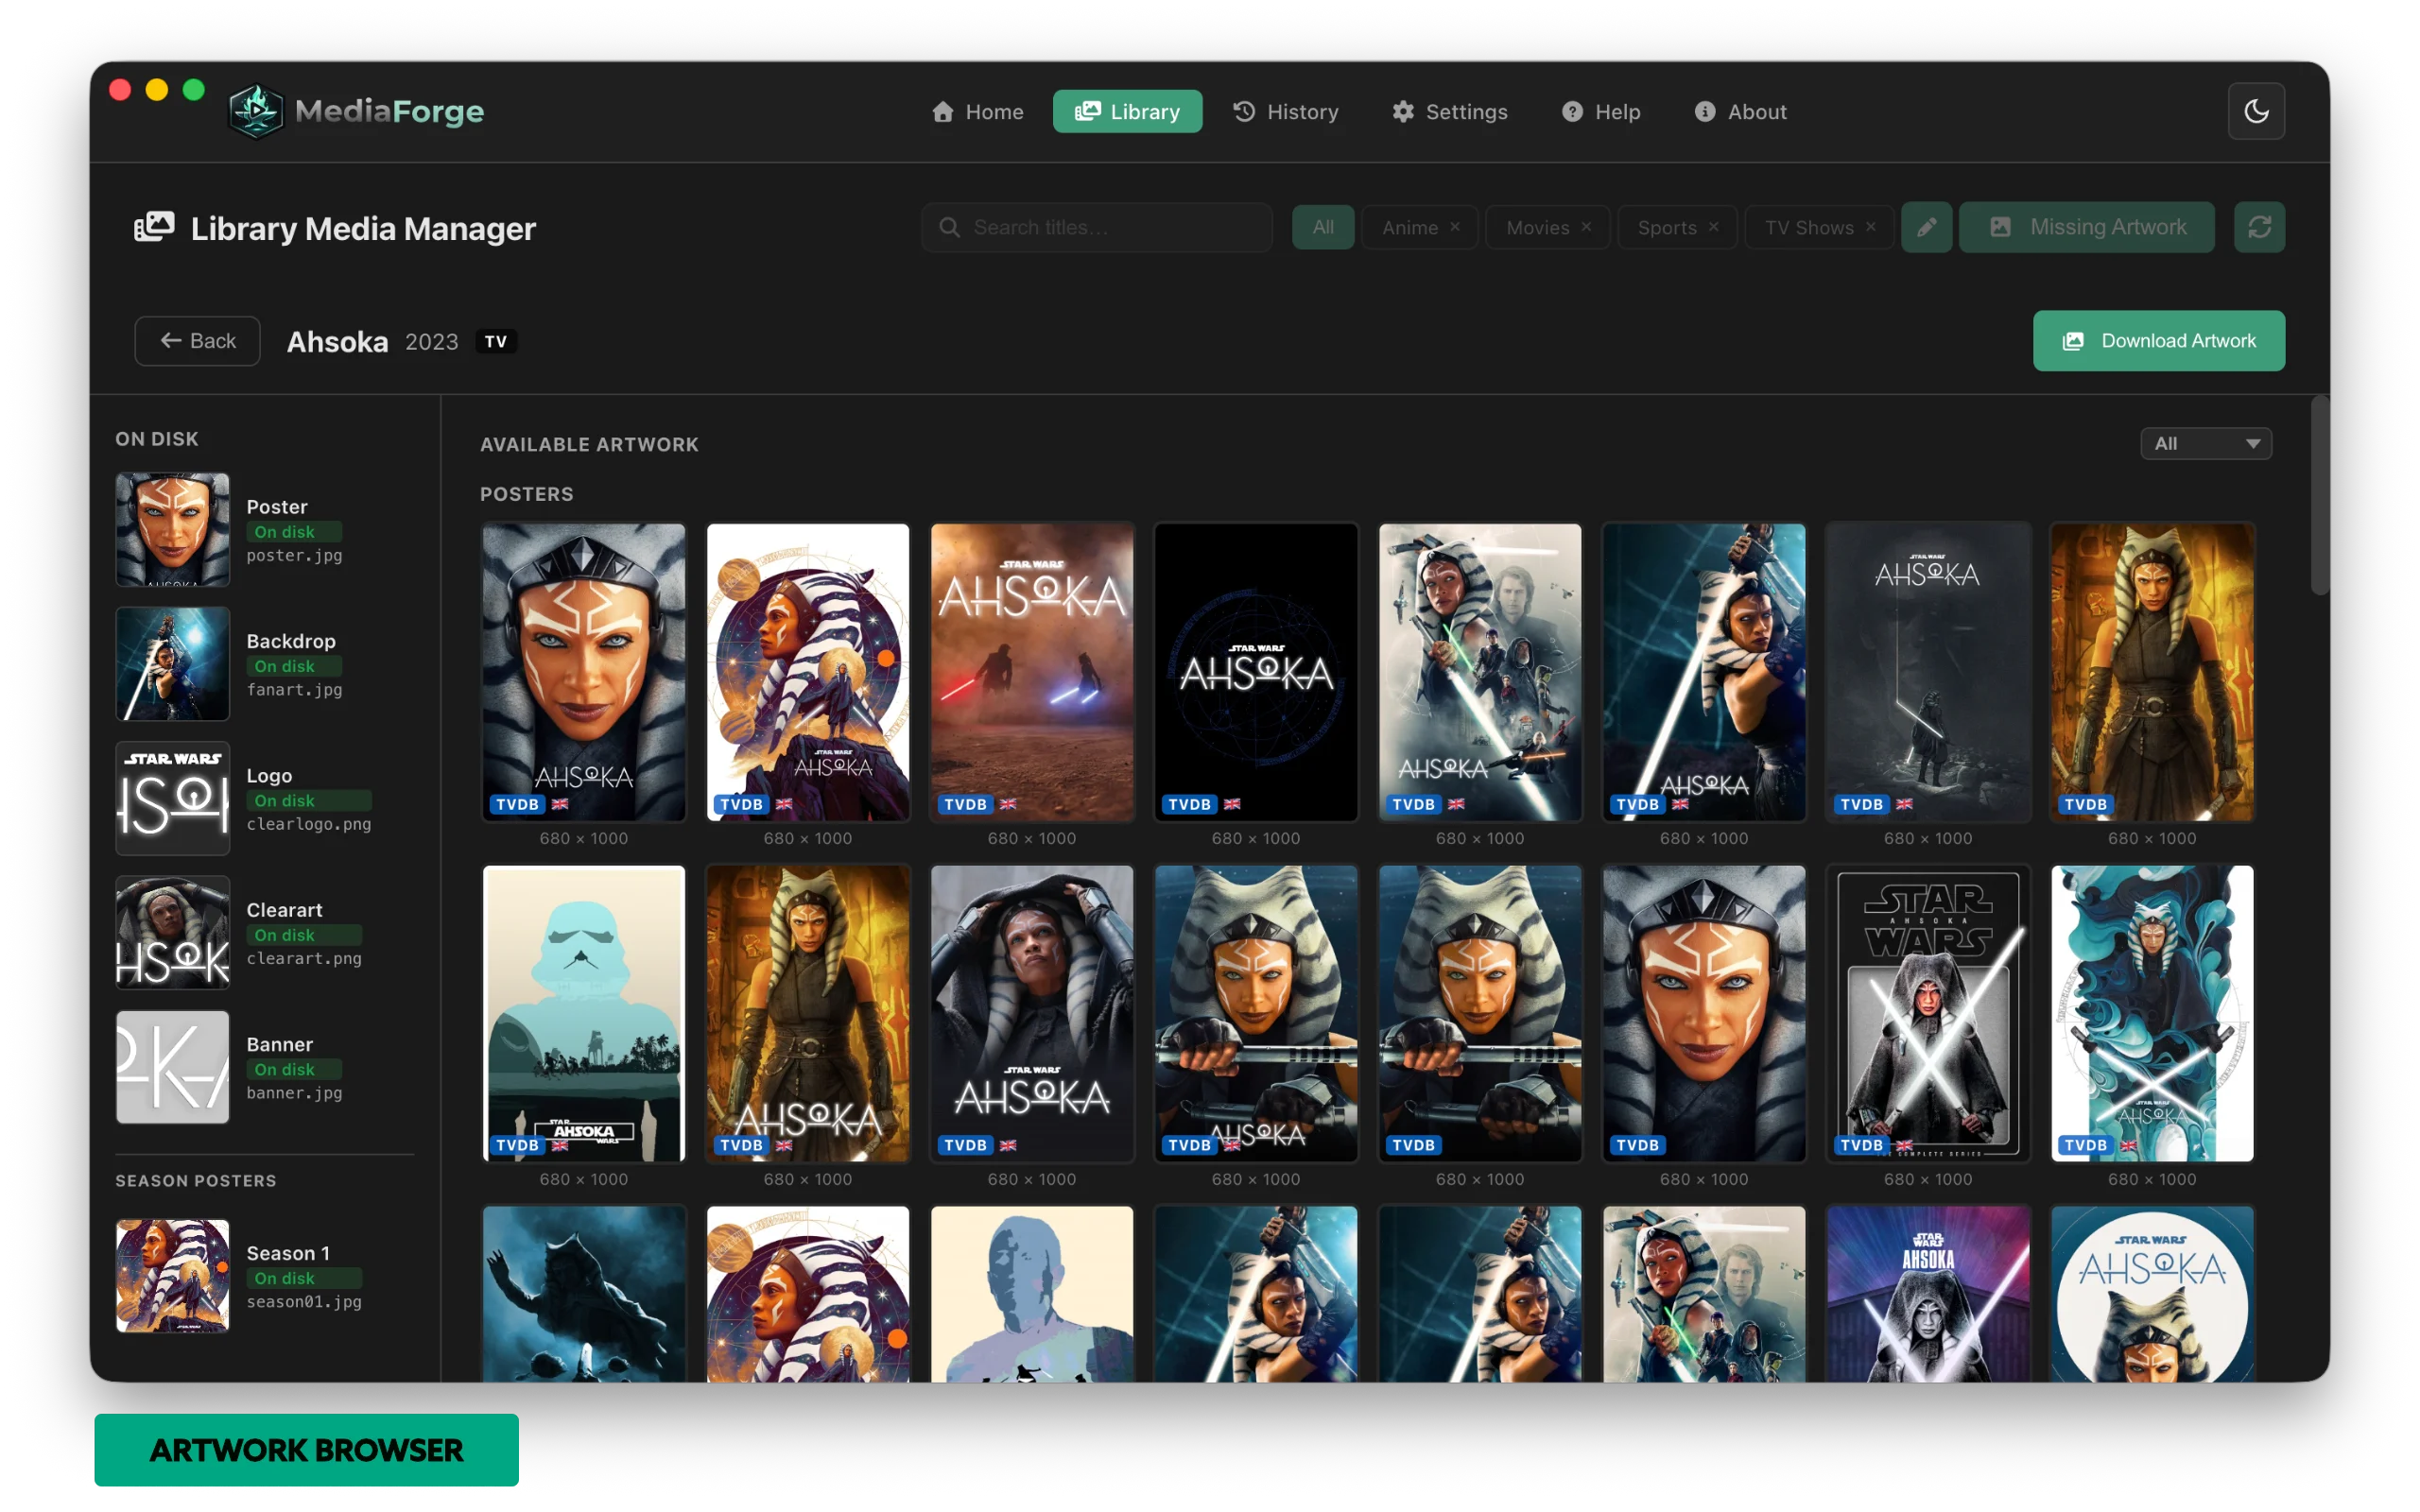Choose the teal swirl illustrated poster
Image resolution: width=2420 pixels, height=1512 pixels.
pos(2152,1013)
